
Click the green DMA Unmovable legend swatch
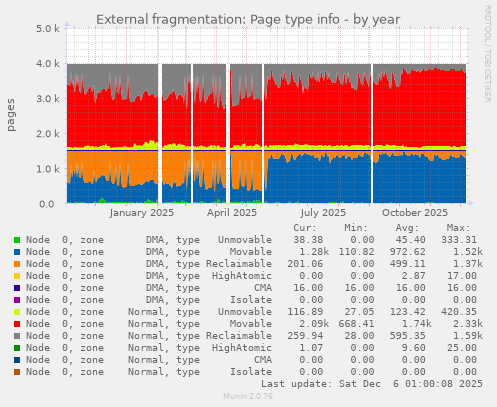(17, 240)
